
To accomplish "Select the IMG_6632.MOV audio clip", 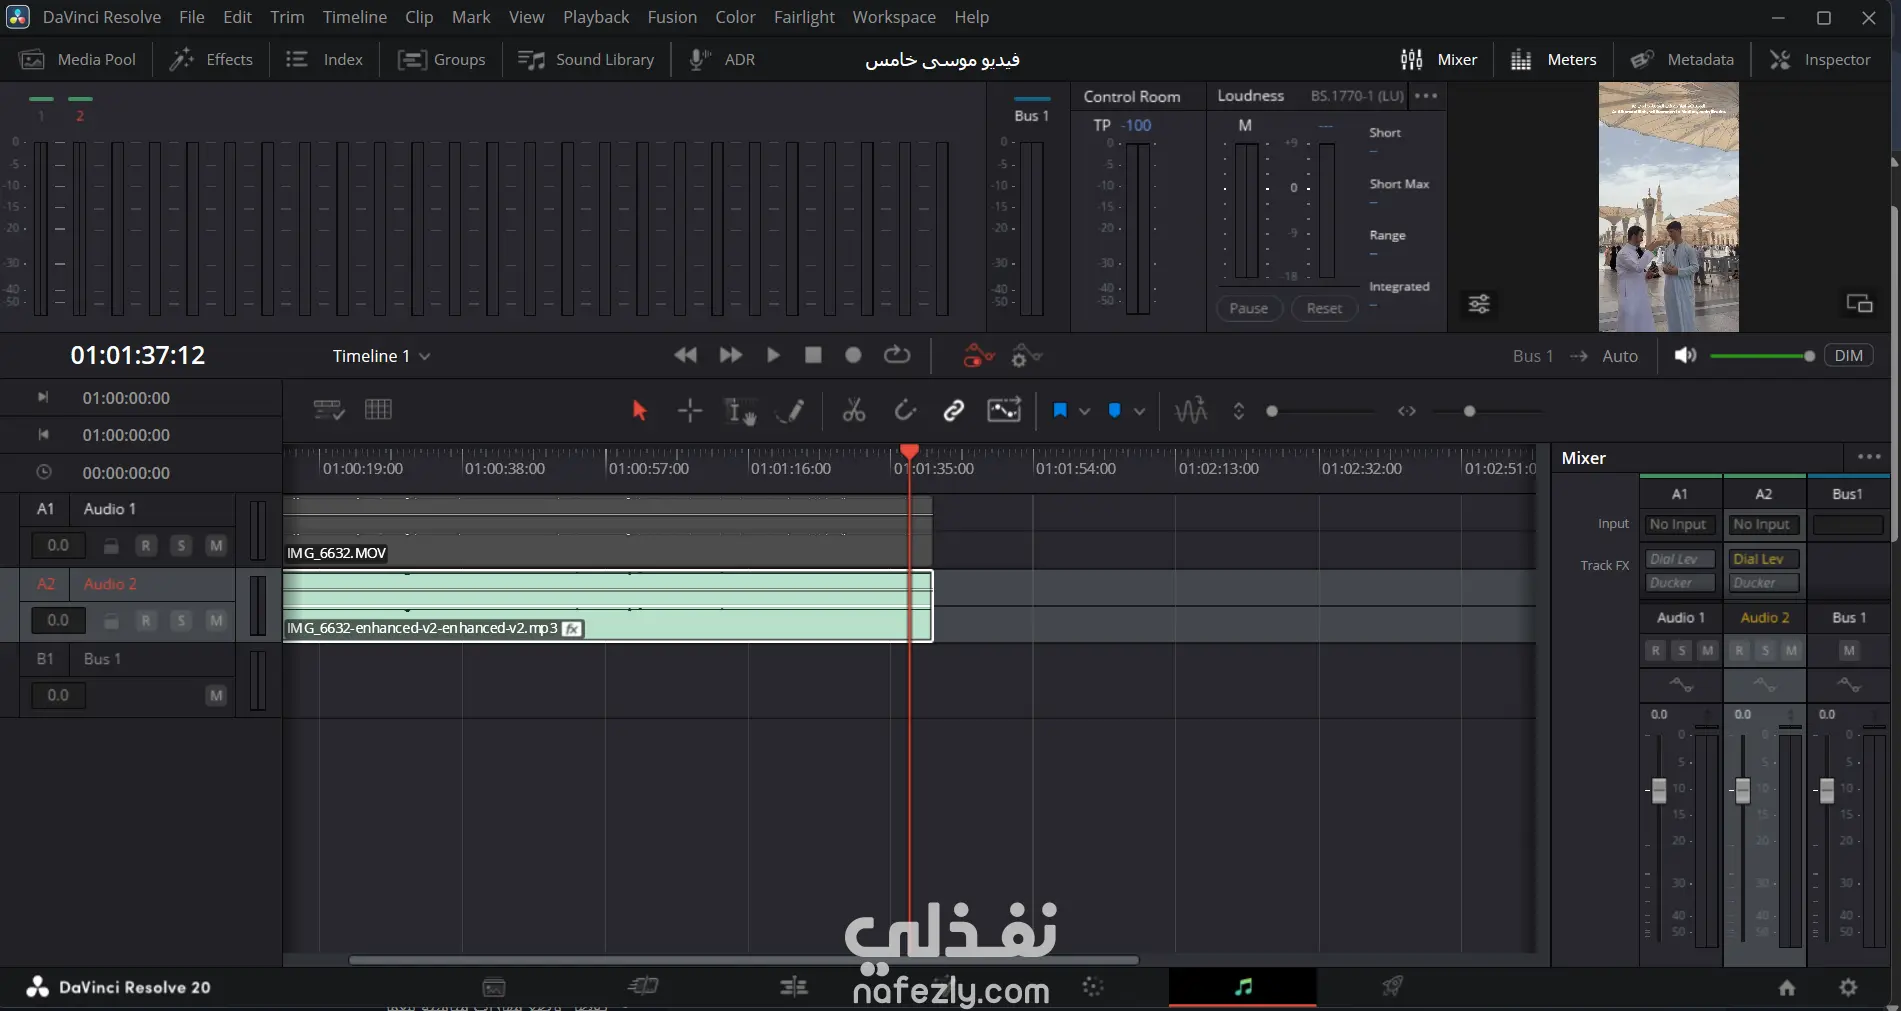I will tap(607, 530).
